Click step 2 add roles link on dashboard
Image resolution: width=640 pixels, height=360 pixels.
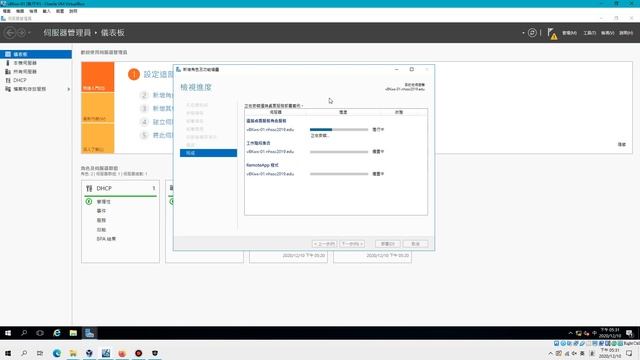point(163,95)
